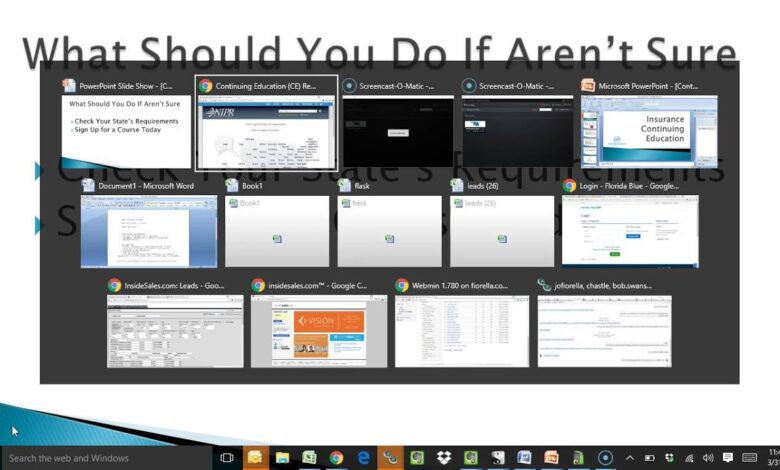780x470 pixels.
Task: Open the highlighted chat app taskbar icon
Action: 390,458
